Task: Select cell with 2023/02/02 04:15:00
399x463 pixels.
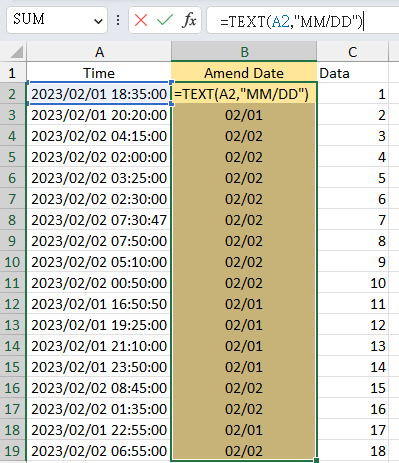Action: pyautogui.click(x=99, y=136)
